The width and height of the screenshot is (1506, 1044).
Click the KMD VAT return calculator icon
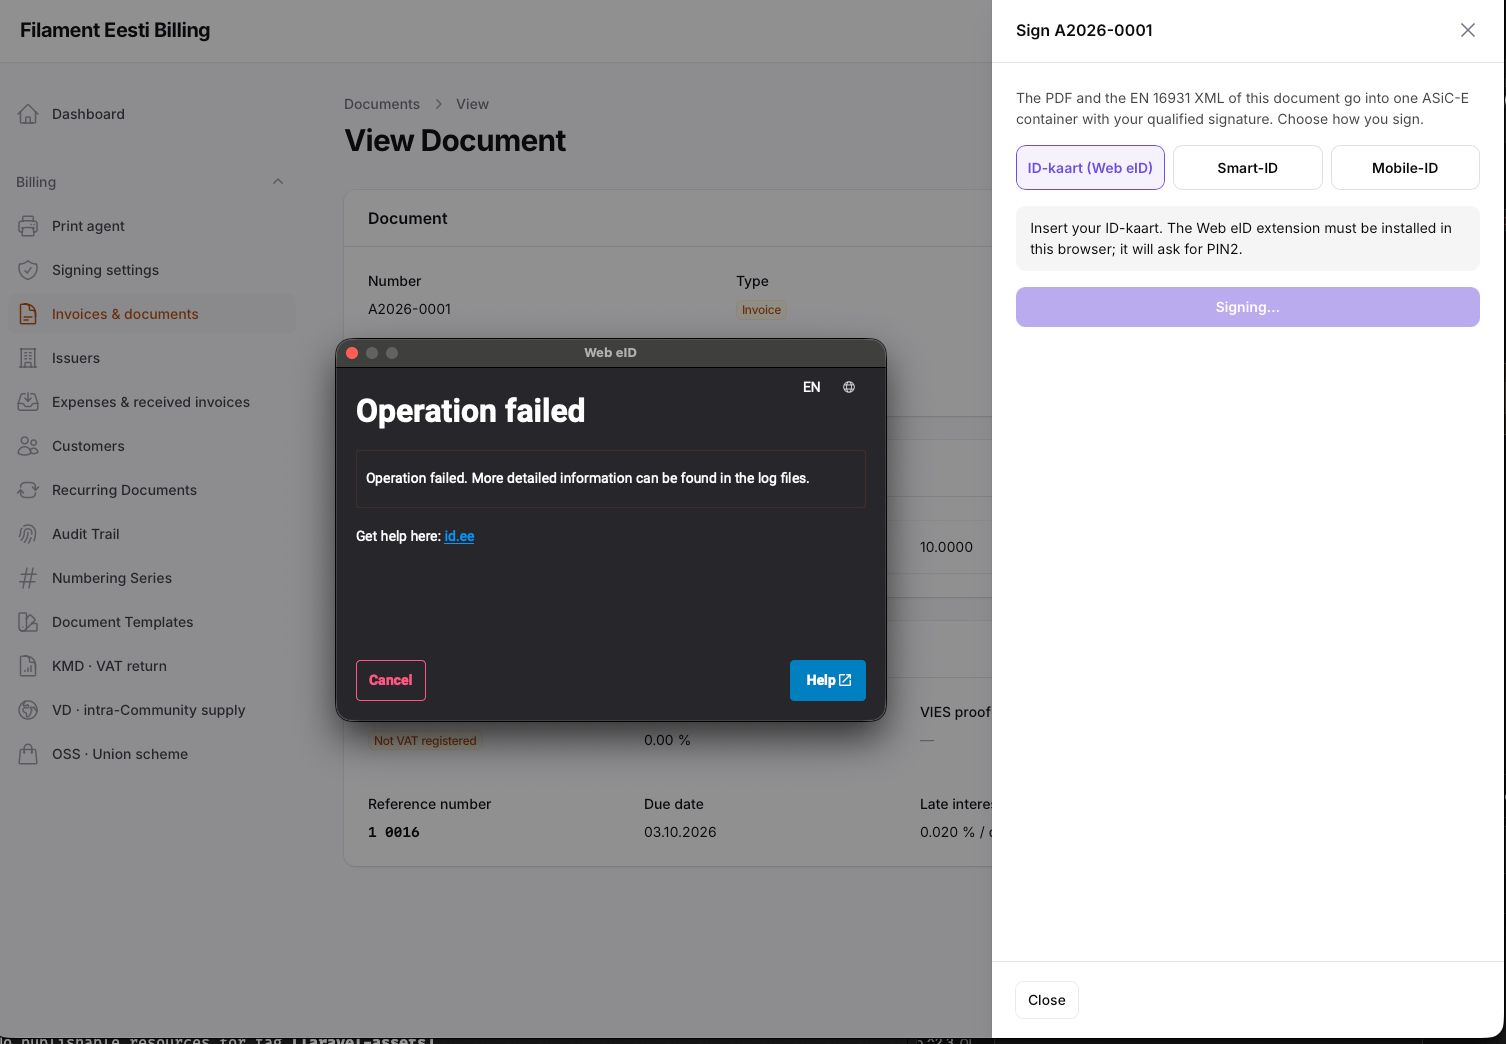click(x=28, y=666)
